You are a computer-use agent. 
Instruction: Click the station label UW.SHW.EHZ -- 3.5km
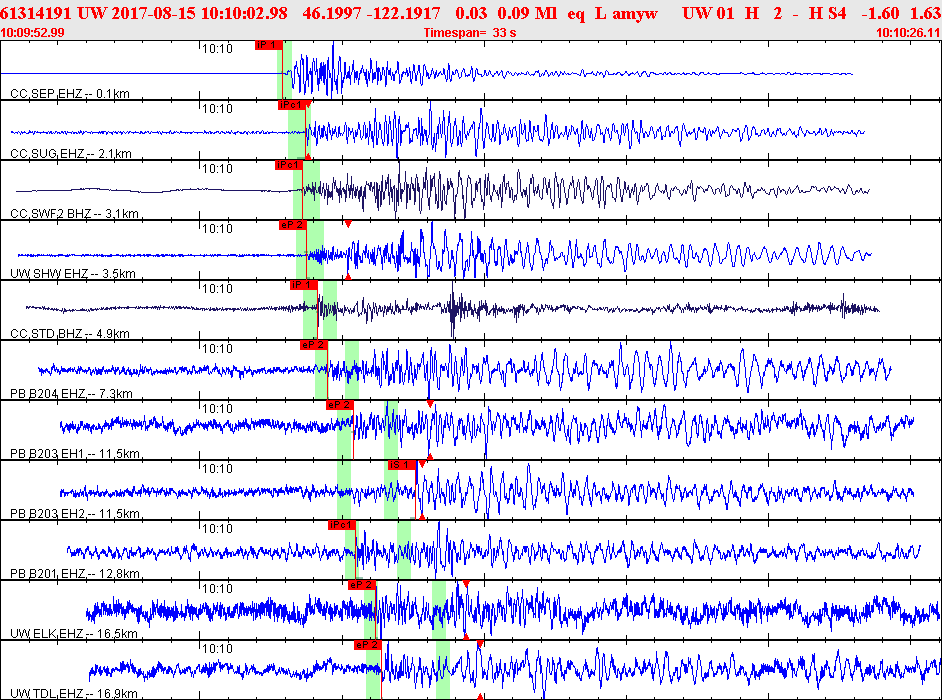click(73, 274)
